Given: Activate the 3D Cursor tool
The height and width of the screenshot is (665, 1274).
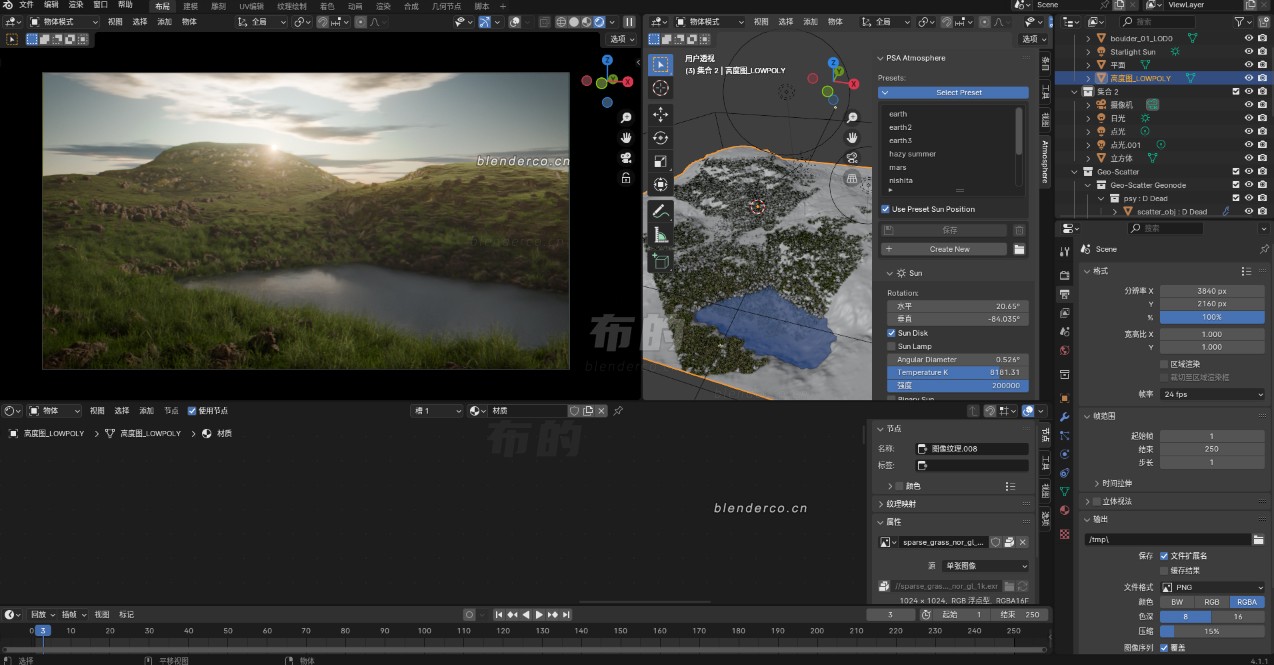Looking at the screenshot, I should coord(661,88).
